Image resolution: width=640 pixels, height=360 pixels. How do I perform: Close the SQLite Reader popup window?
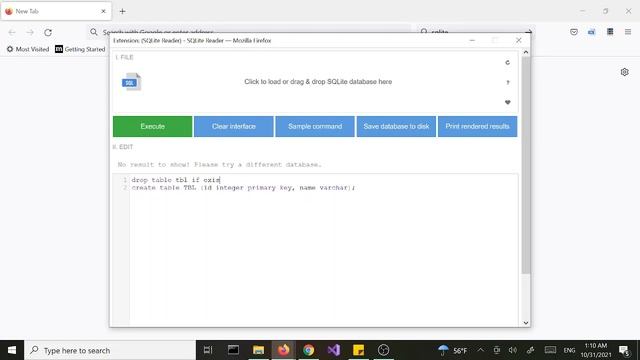click(x=518, y=40)
